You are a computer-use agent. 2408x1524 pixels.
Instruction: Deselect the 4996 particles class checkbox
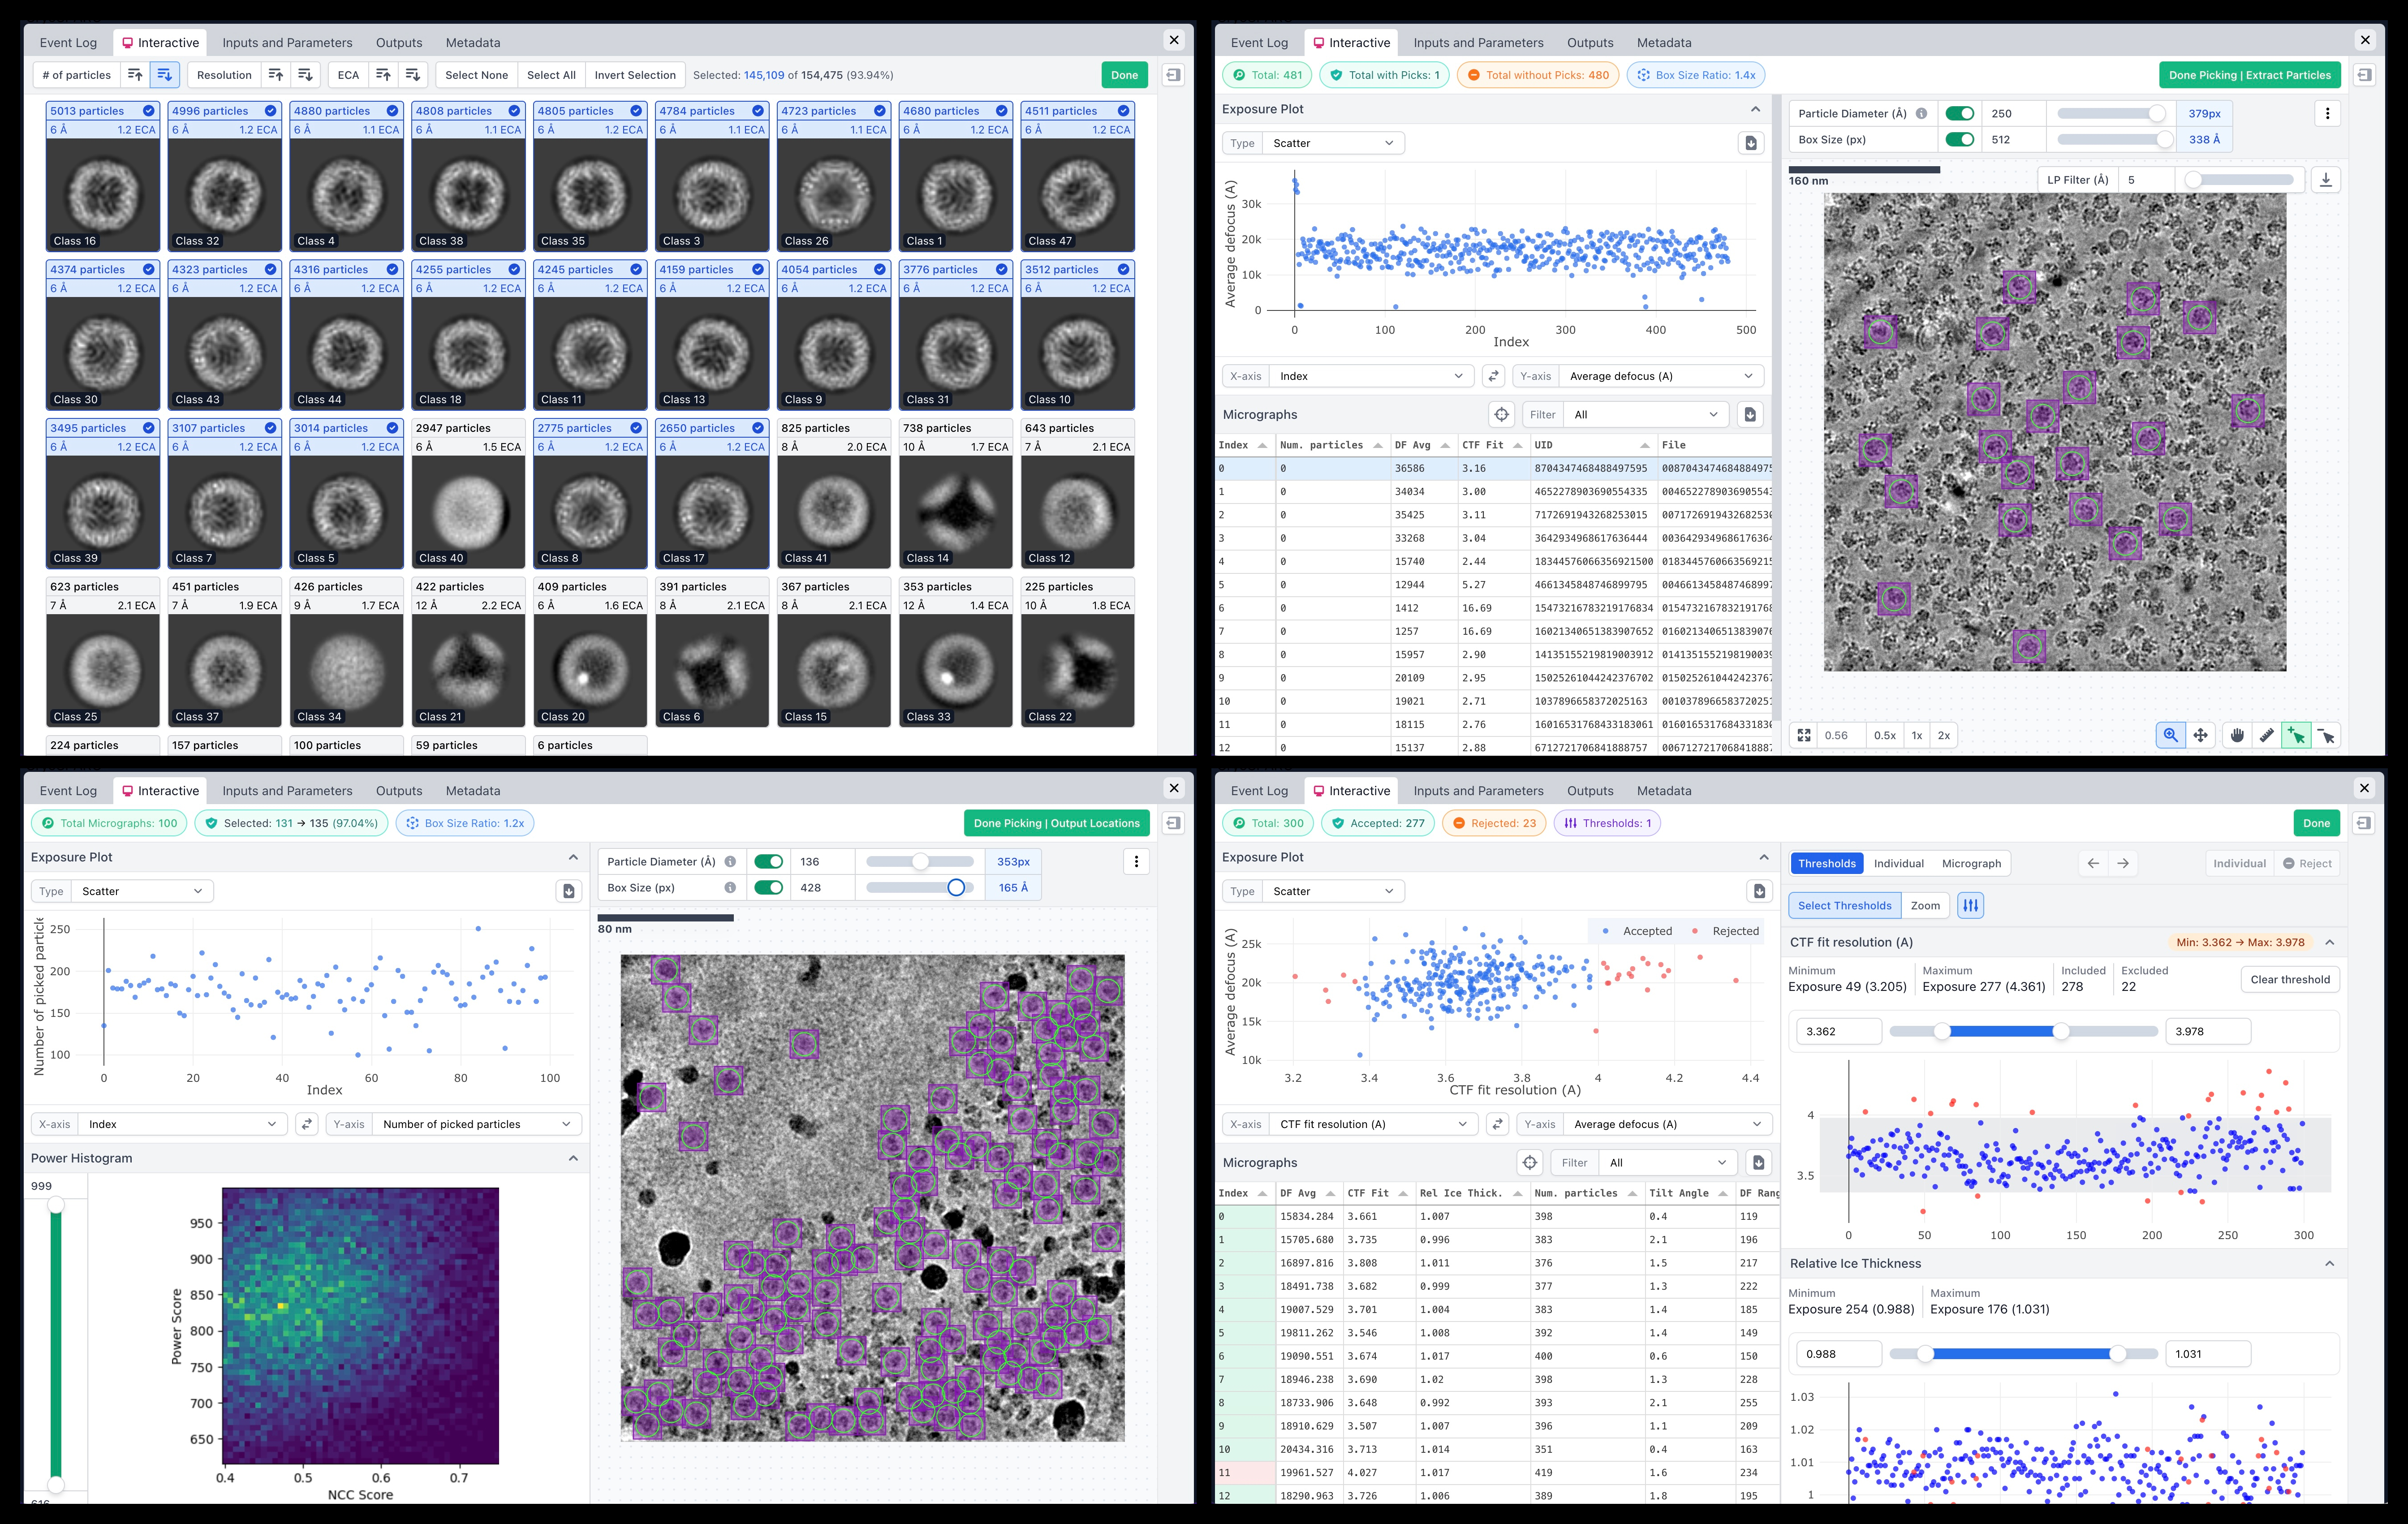270,111
